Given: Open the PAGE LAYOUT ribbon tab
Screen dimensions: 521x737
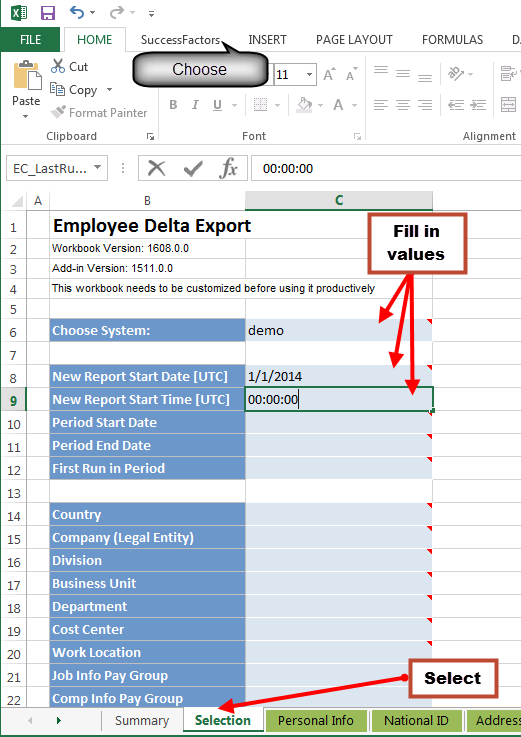Looking at the screenshot, I should (x=354, y=40).
